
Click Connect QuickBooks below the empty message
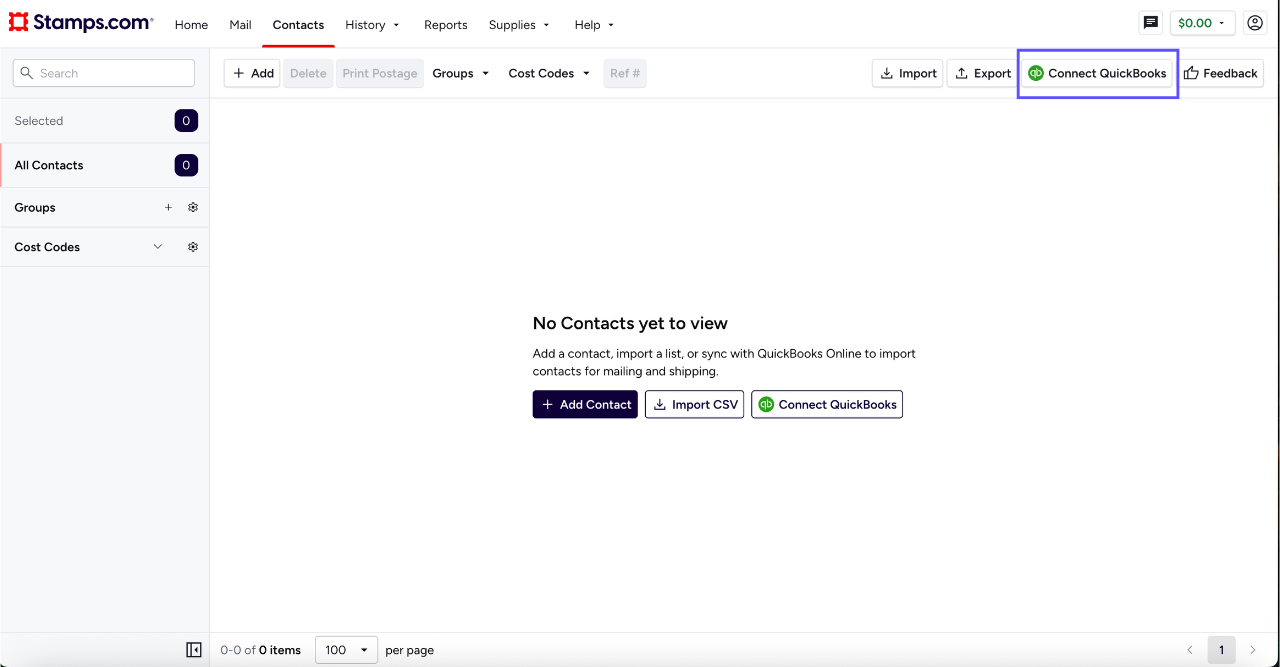(x=827, y=404)
